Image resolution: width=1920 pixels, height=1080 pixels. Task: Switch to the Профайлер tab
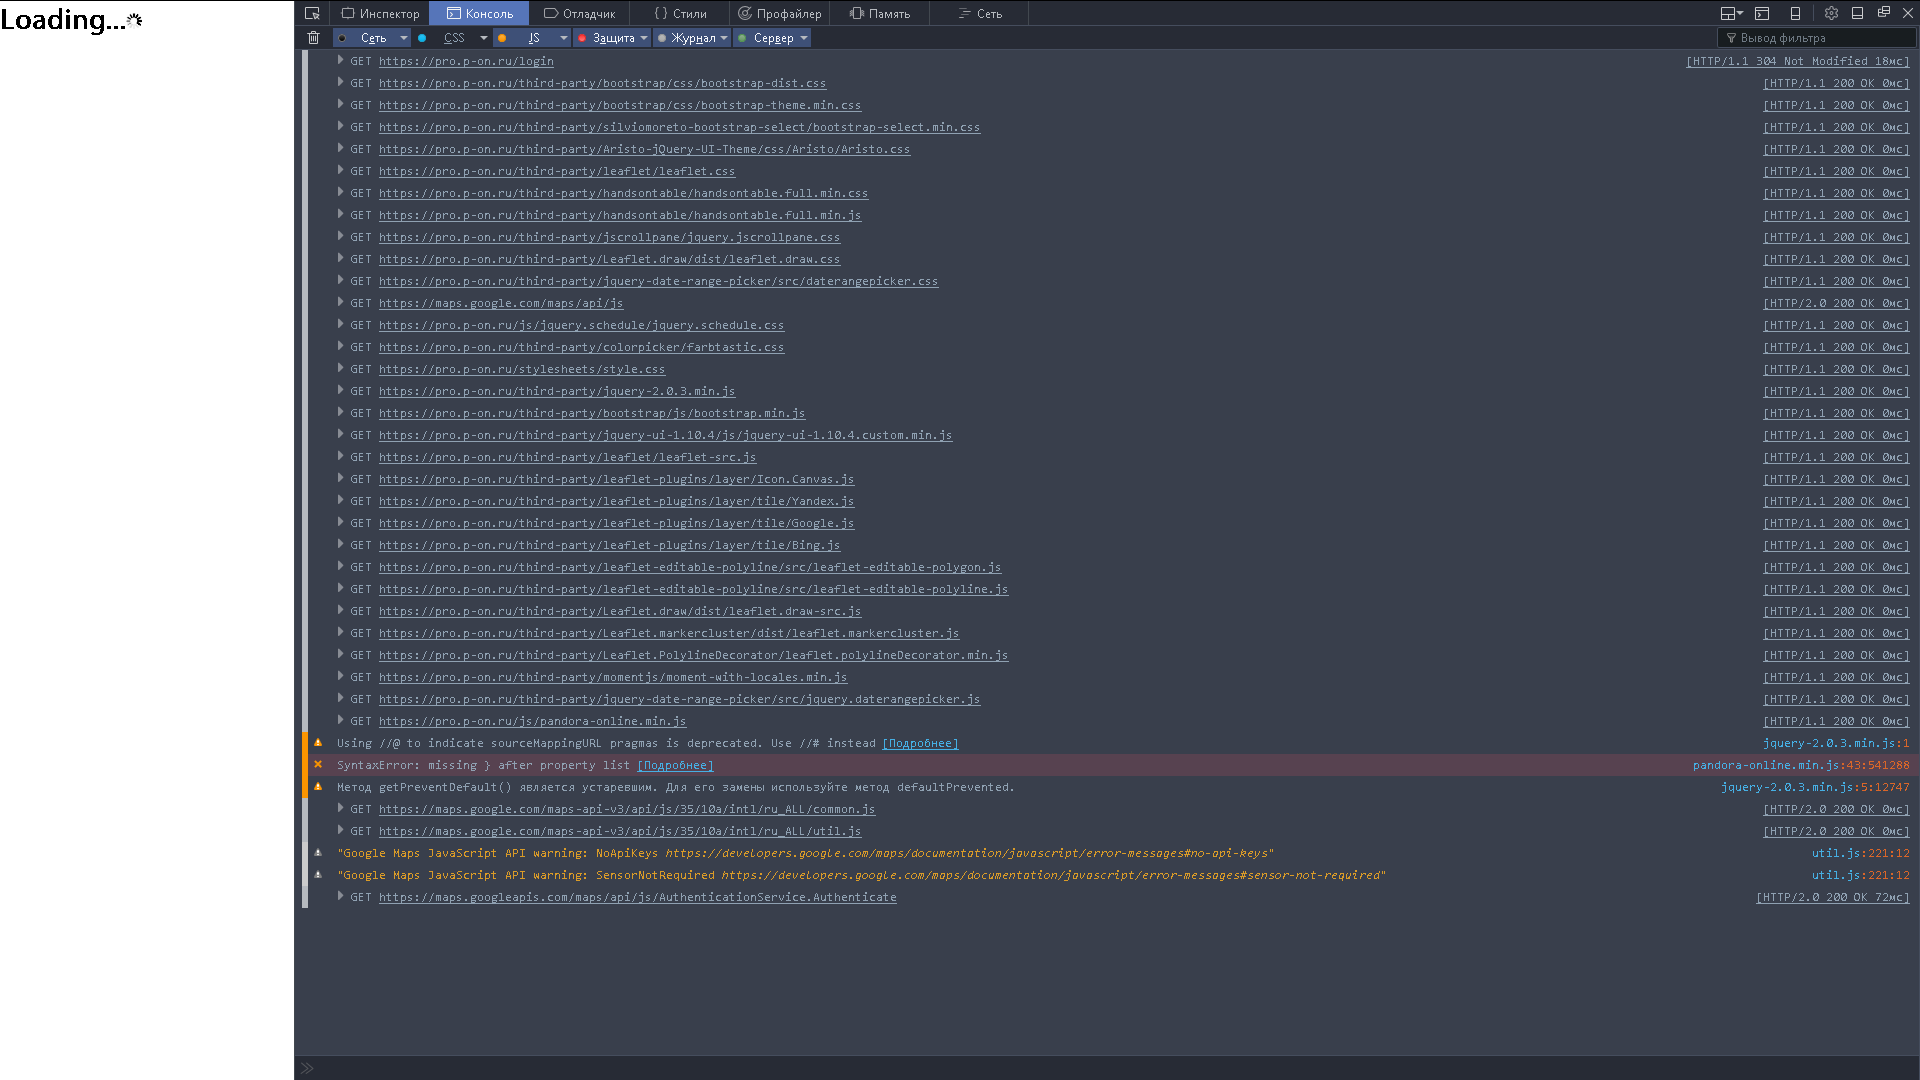coord(780,13)
